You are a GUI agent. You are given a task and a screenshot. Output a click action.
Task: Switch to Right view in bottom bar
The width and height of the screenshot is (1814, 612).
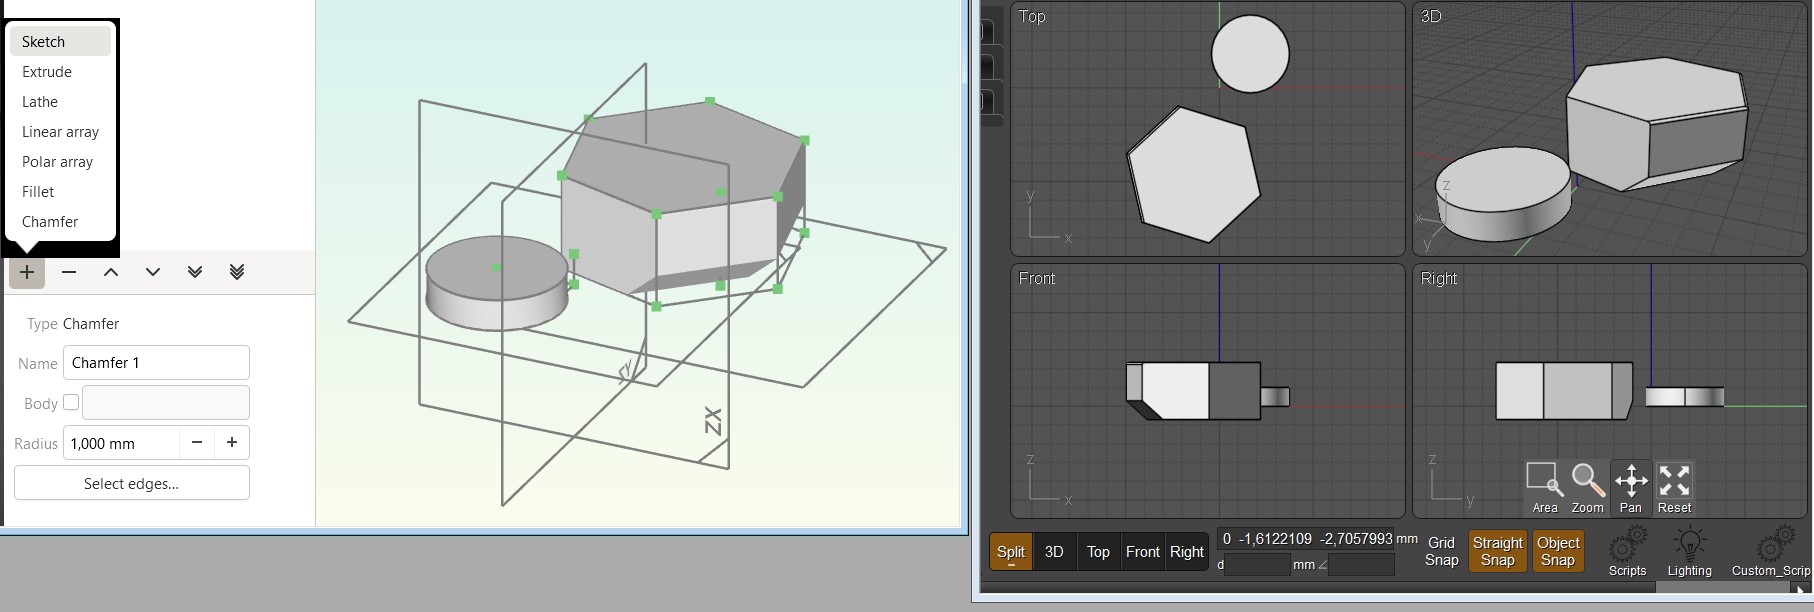(1187, 552)
